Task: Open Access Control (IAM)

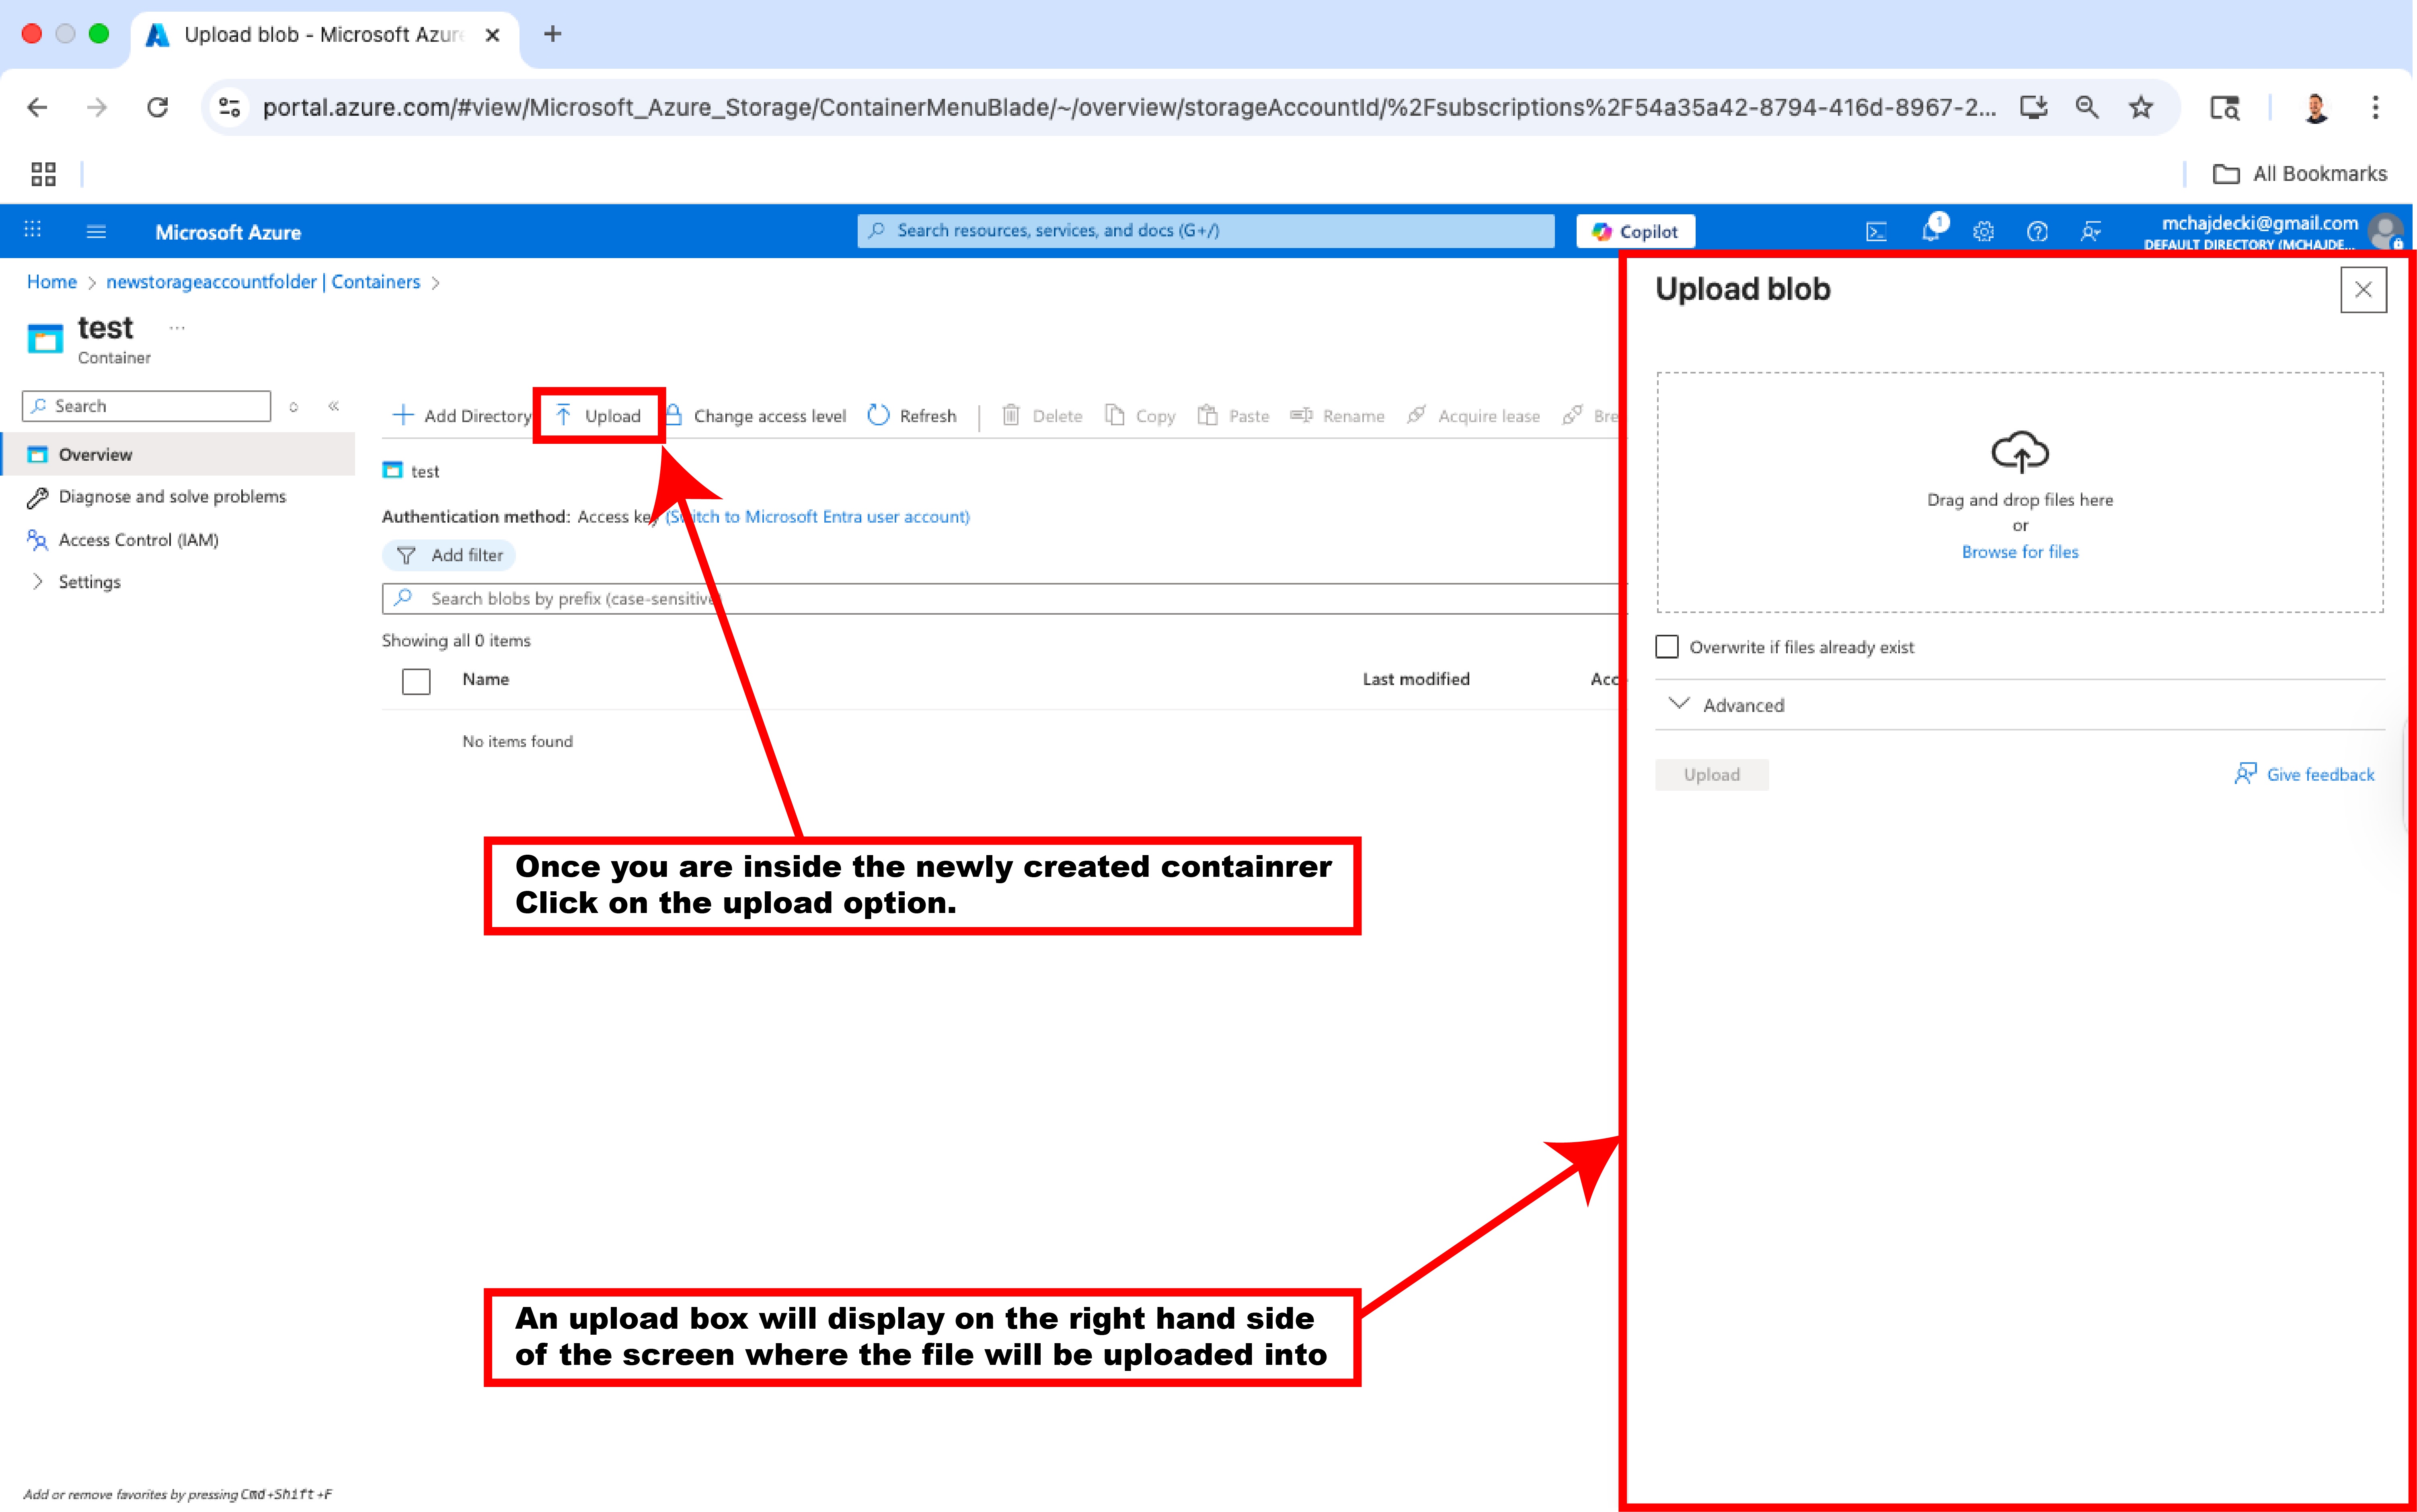Action: click(x=138, y=540)
